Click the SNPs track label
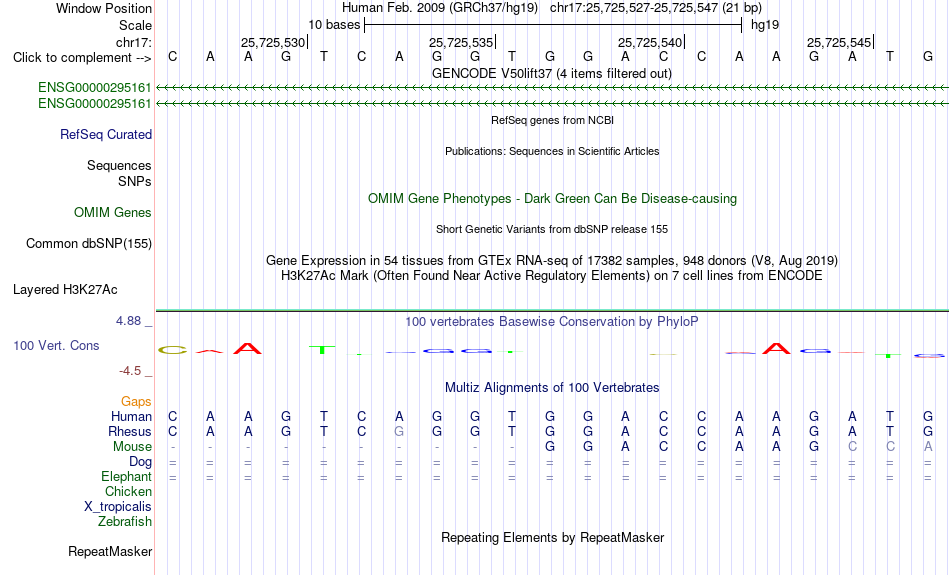 coord(135,181)
